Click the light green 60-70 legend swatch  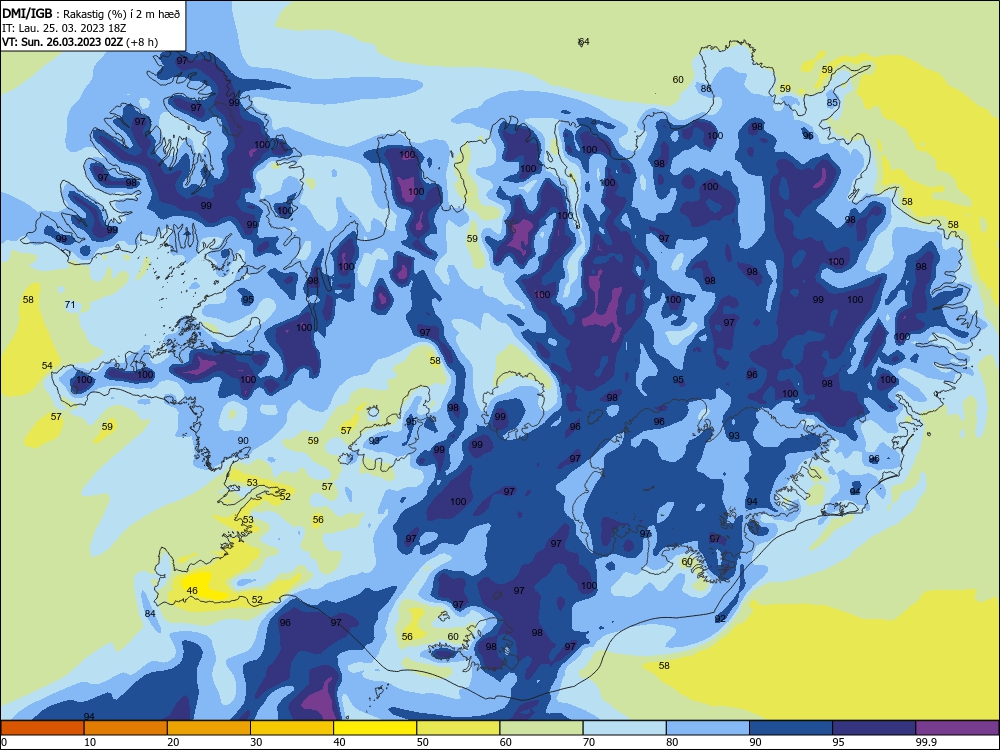pyautogui.click(x=541, y=728)
